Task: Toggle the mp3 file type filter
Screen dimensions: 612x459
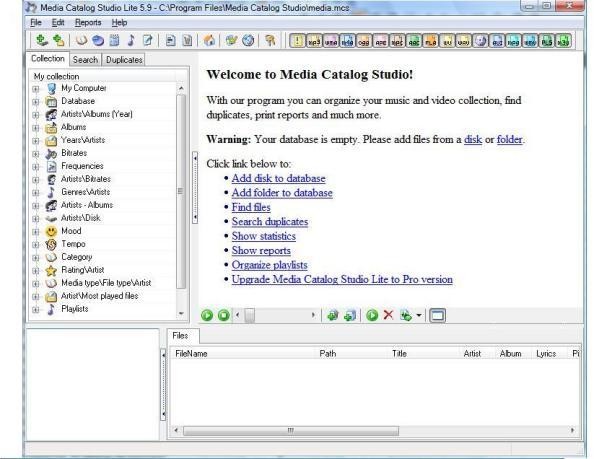Action: click(314, 41)
